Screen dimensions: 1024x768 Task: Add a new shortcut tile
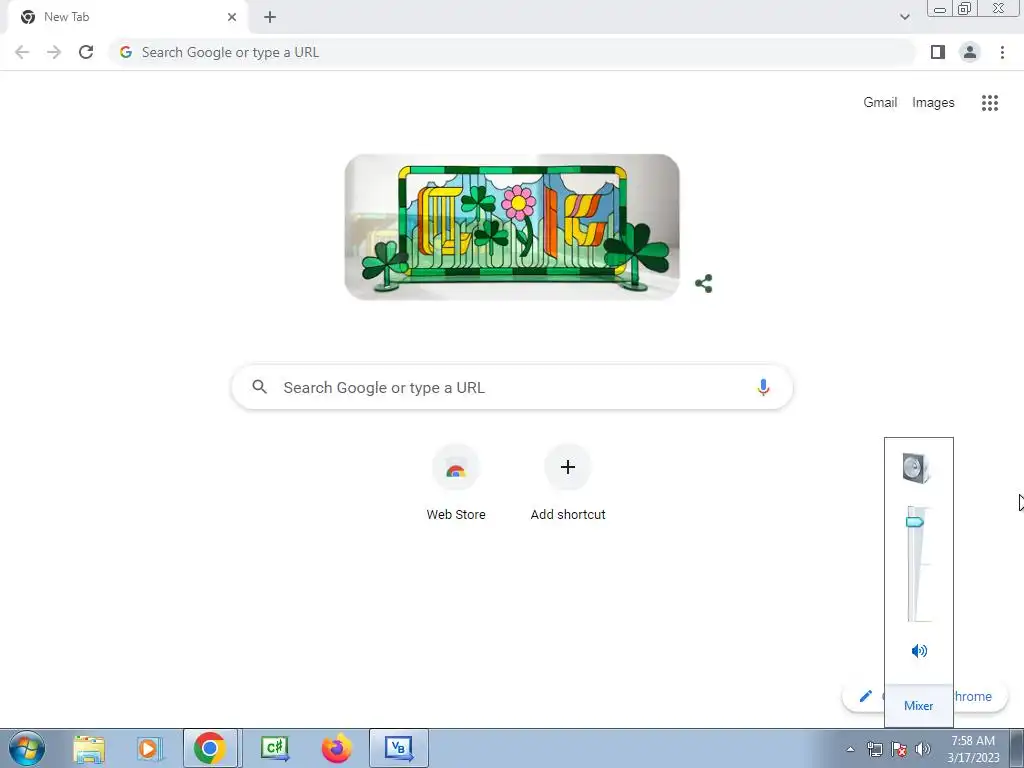(568, 483)
